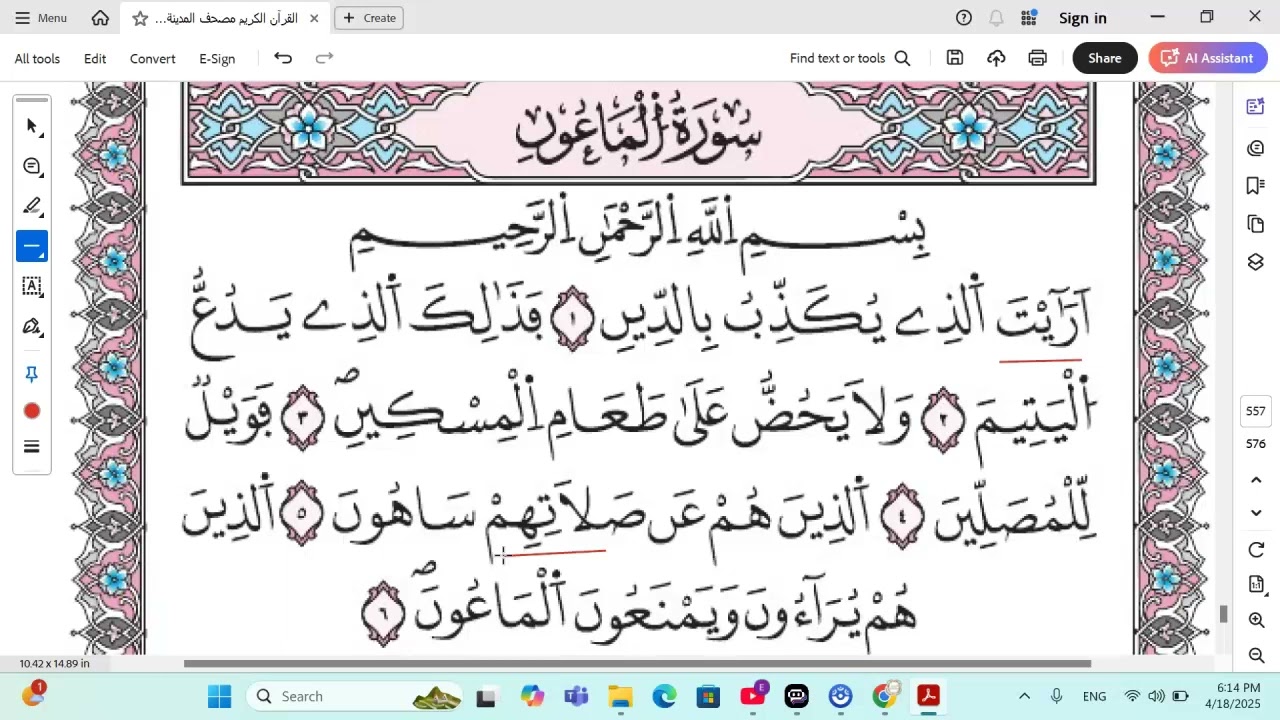
Task: Open the notifications bell
Action: tap(996, 18)
